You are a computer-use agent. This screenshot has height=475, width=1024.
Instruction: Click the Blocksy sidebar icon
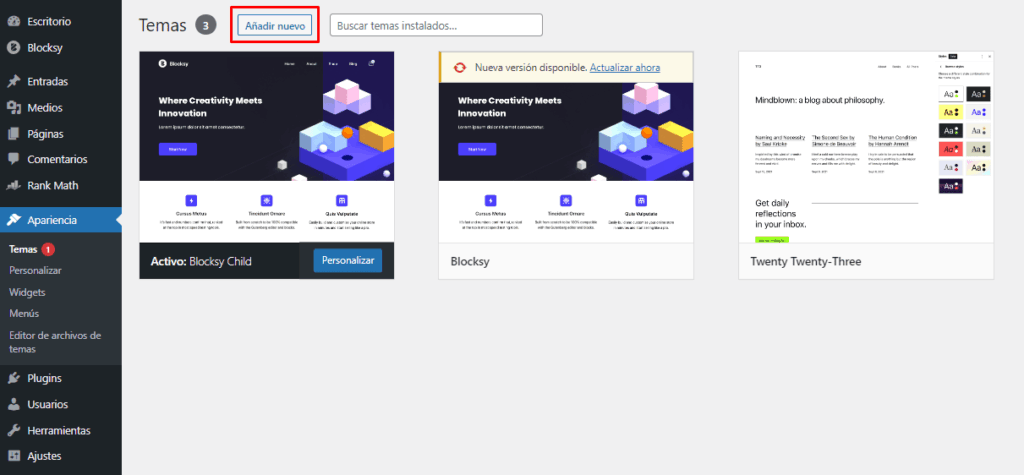(x=13, y=48)
